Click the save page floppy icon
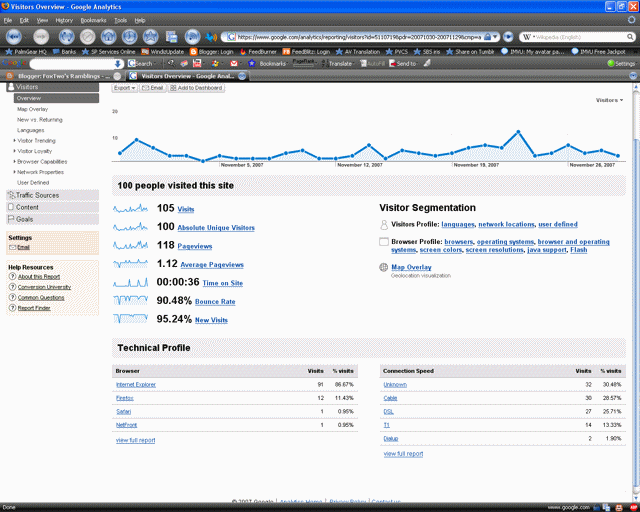The image size is (640, 512). point(171,37)
